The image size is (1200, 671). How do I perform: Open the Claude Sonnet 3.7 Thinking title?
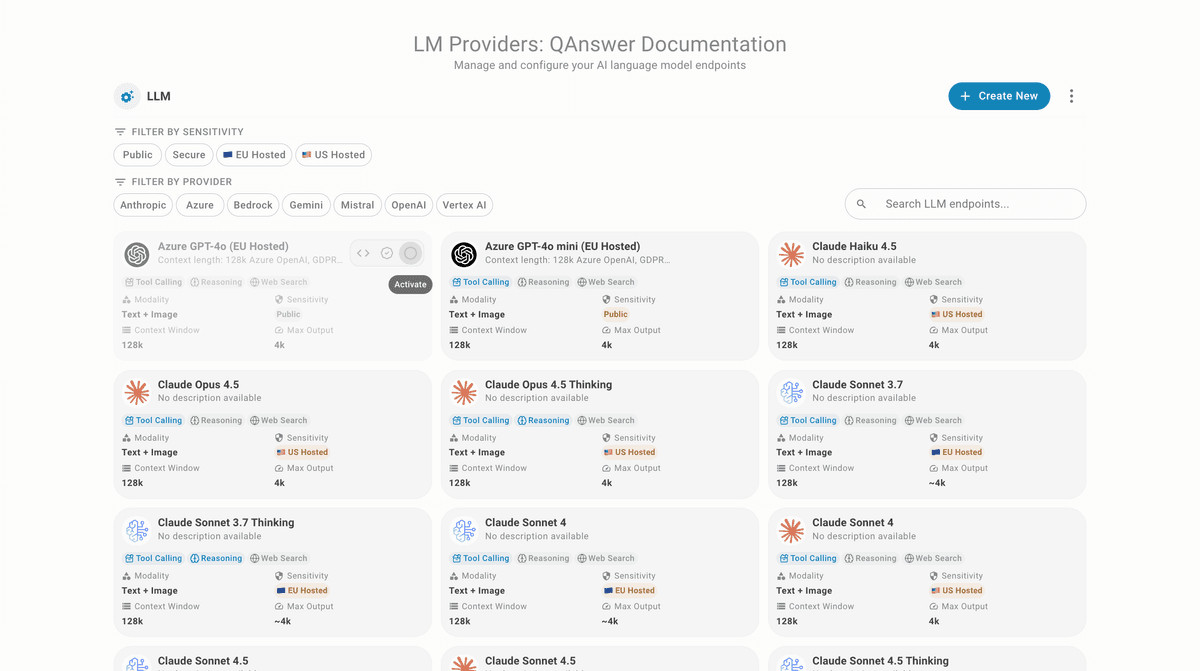(226, 522)
